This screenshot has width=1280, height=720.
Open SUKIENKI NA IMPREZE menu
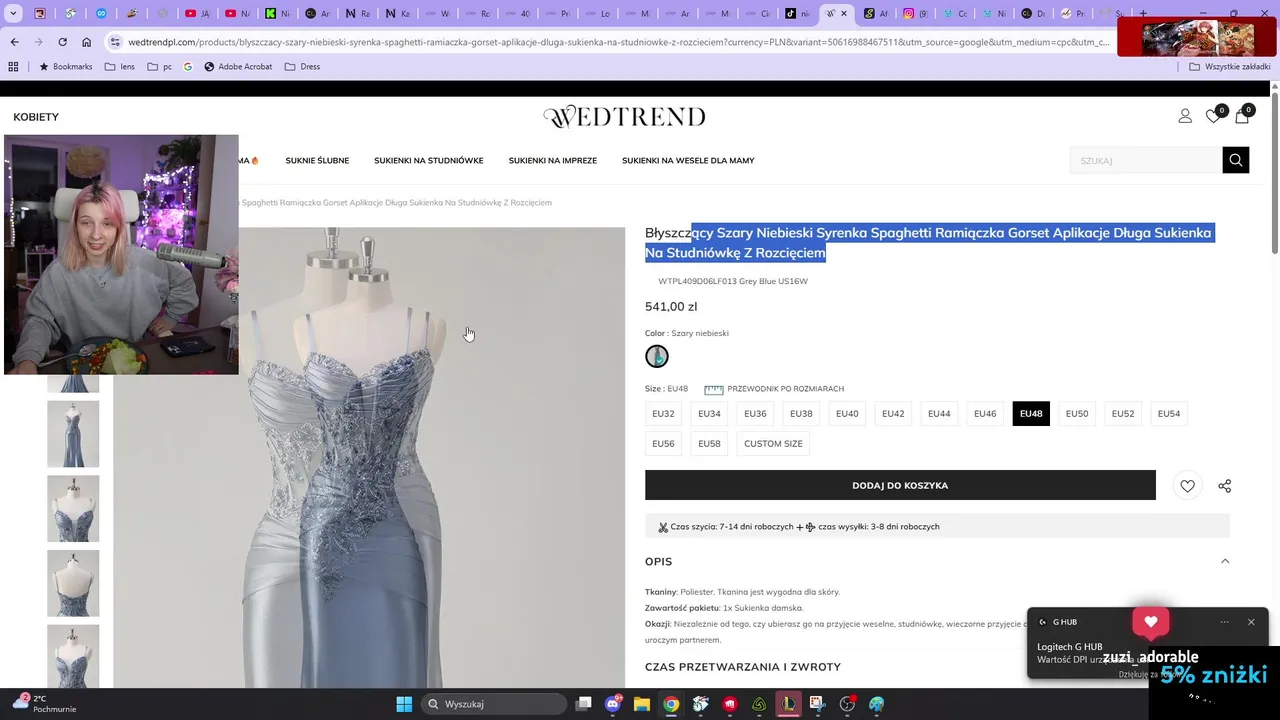552,160
